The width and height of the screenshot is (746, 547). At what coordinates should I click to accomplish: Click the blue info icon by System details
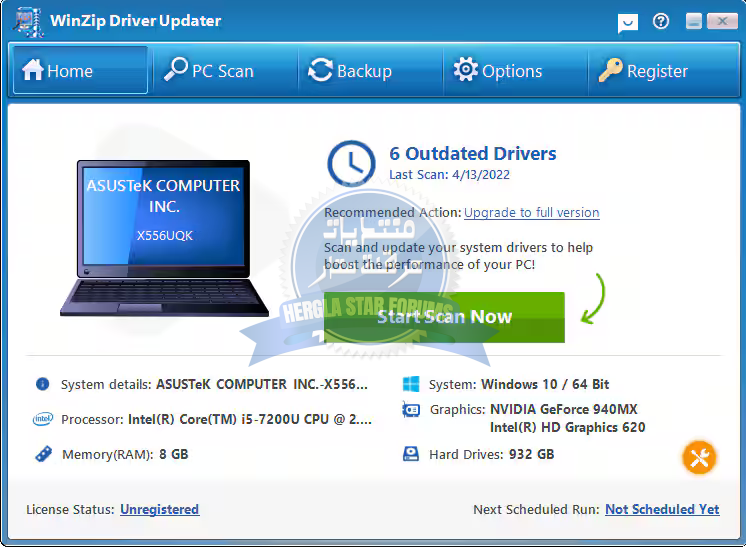click(x=42, y=383)
